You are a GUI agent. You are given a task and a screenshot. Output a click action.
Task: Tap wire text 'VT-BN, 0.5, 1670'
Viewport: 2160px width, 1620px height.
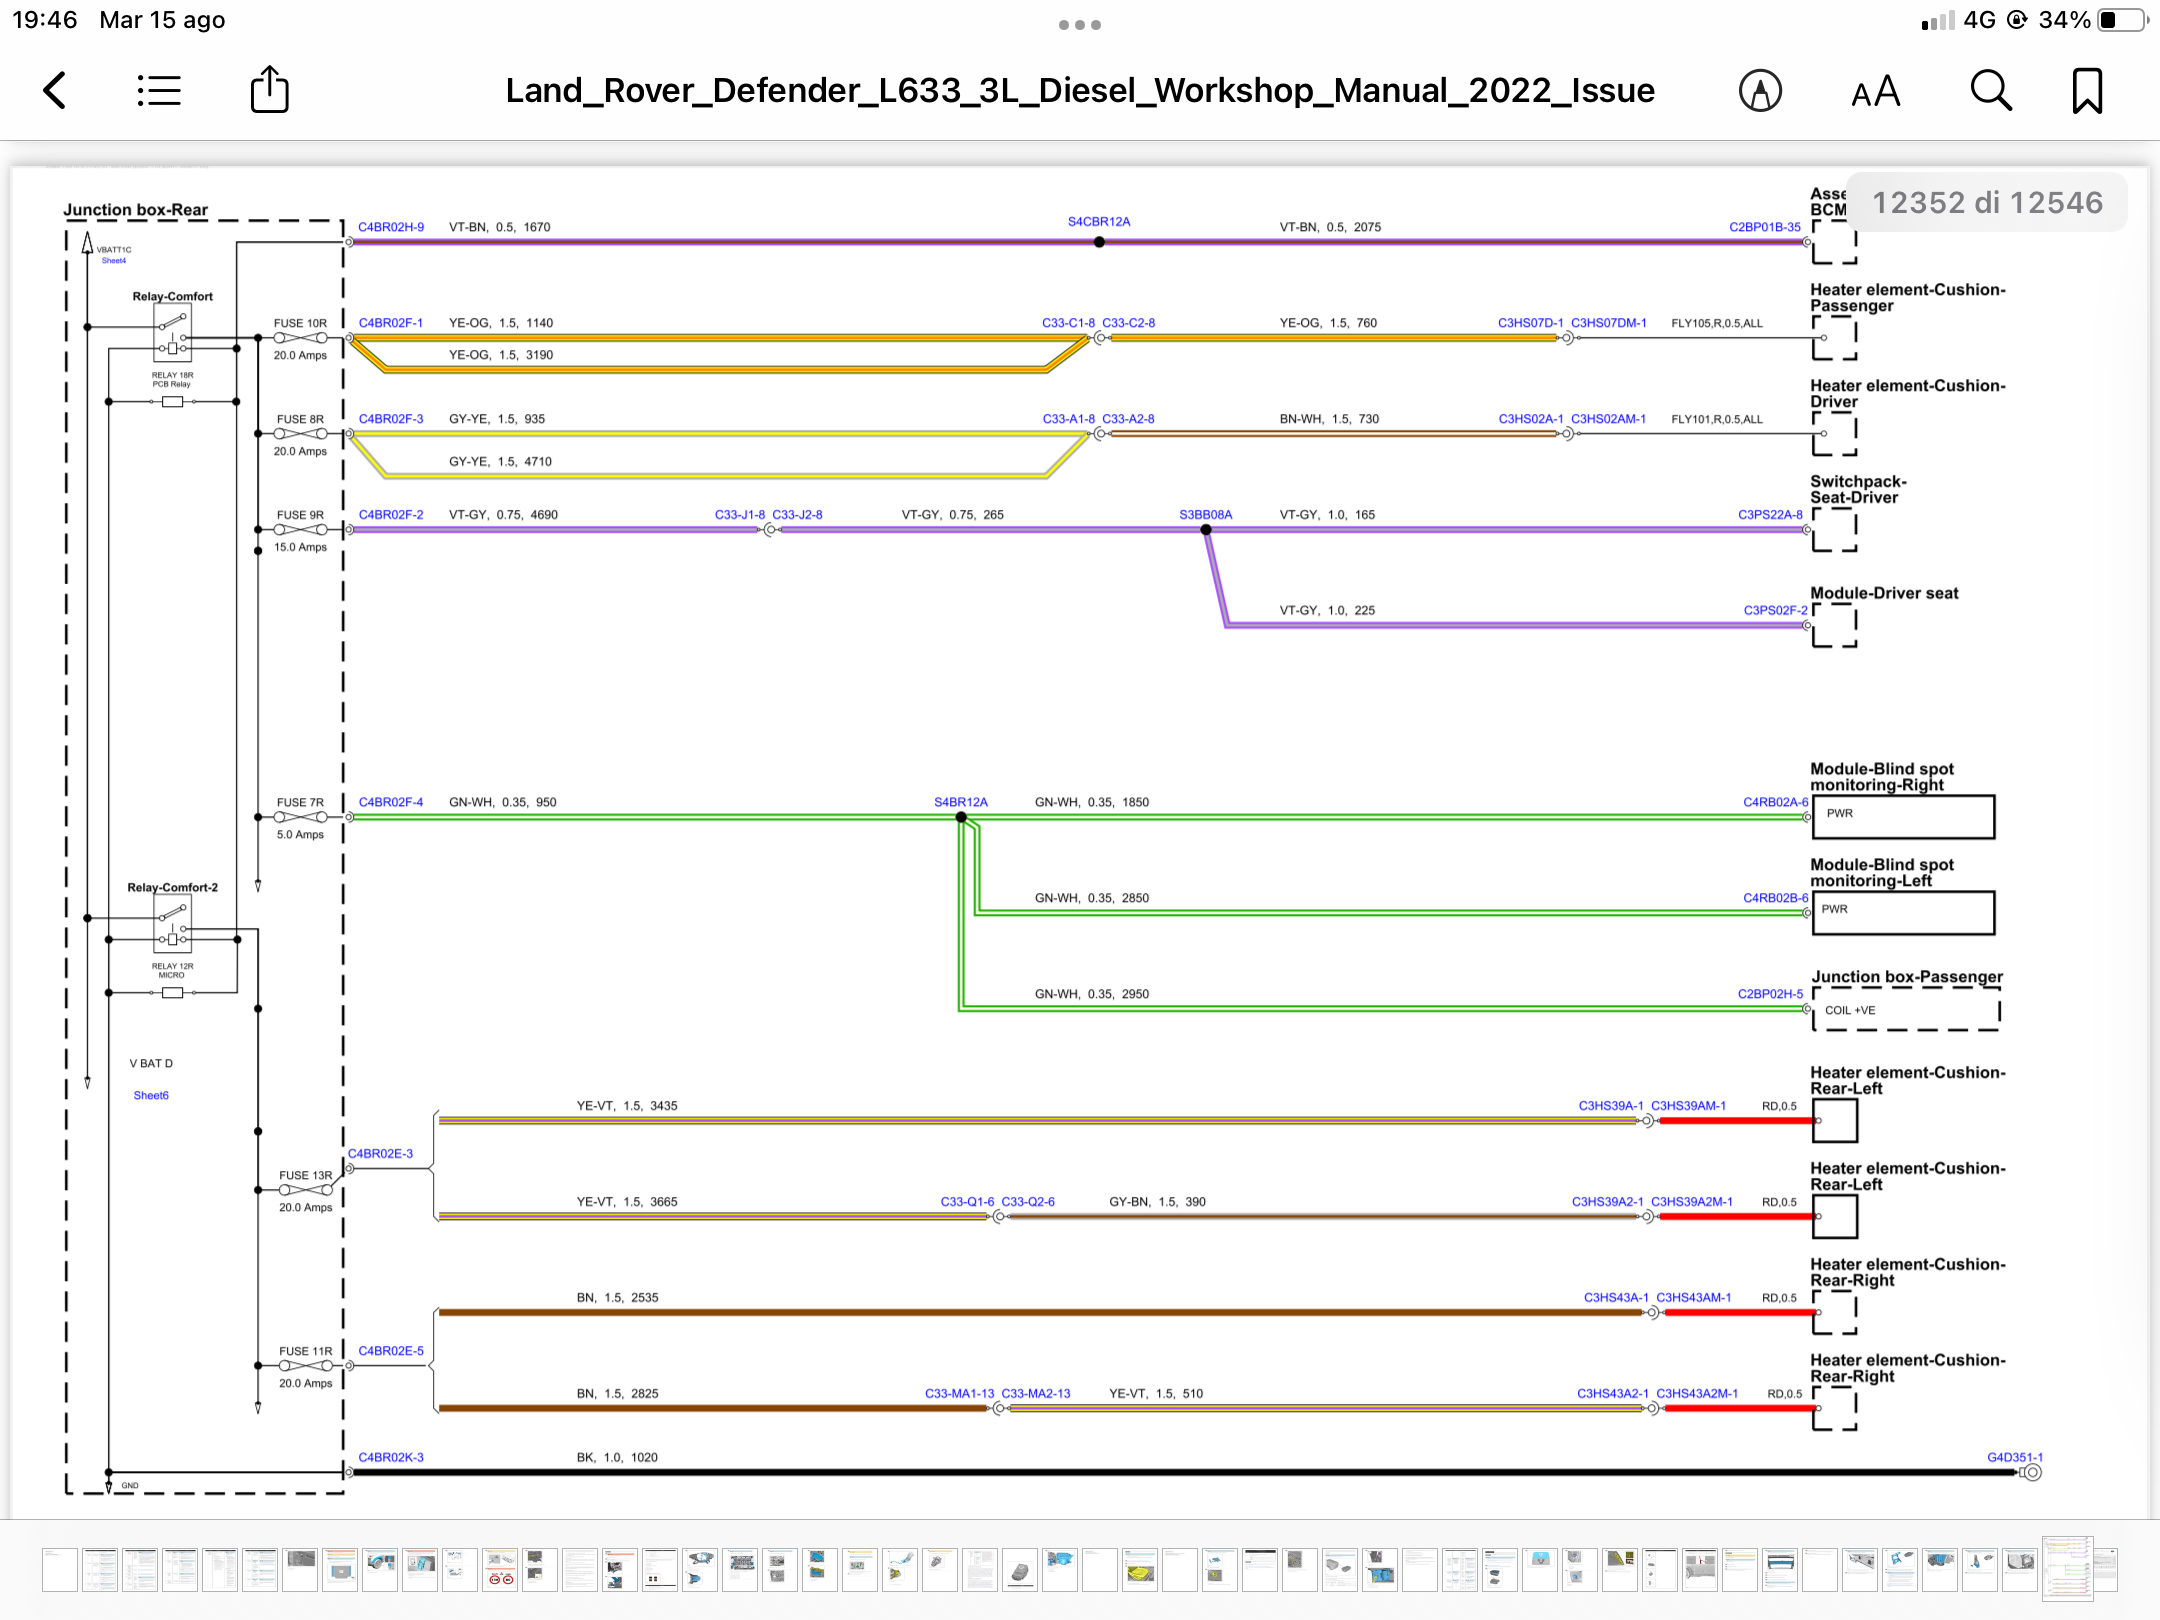coord(499,227)
